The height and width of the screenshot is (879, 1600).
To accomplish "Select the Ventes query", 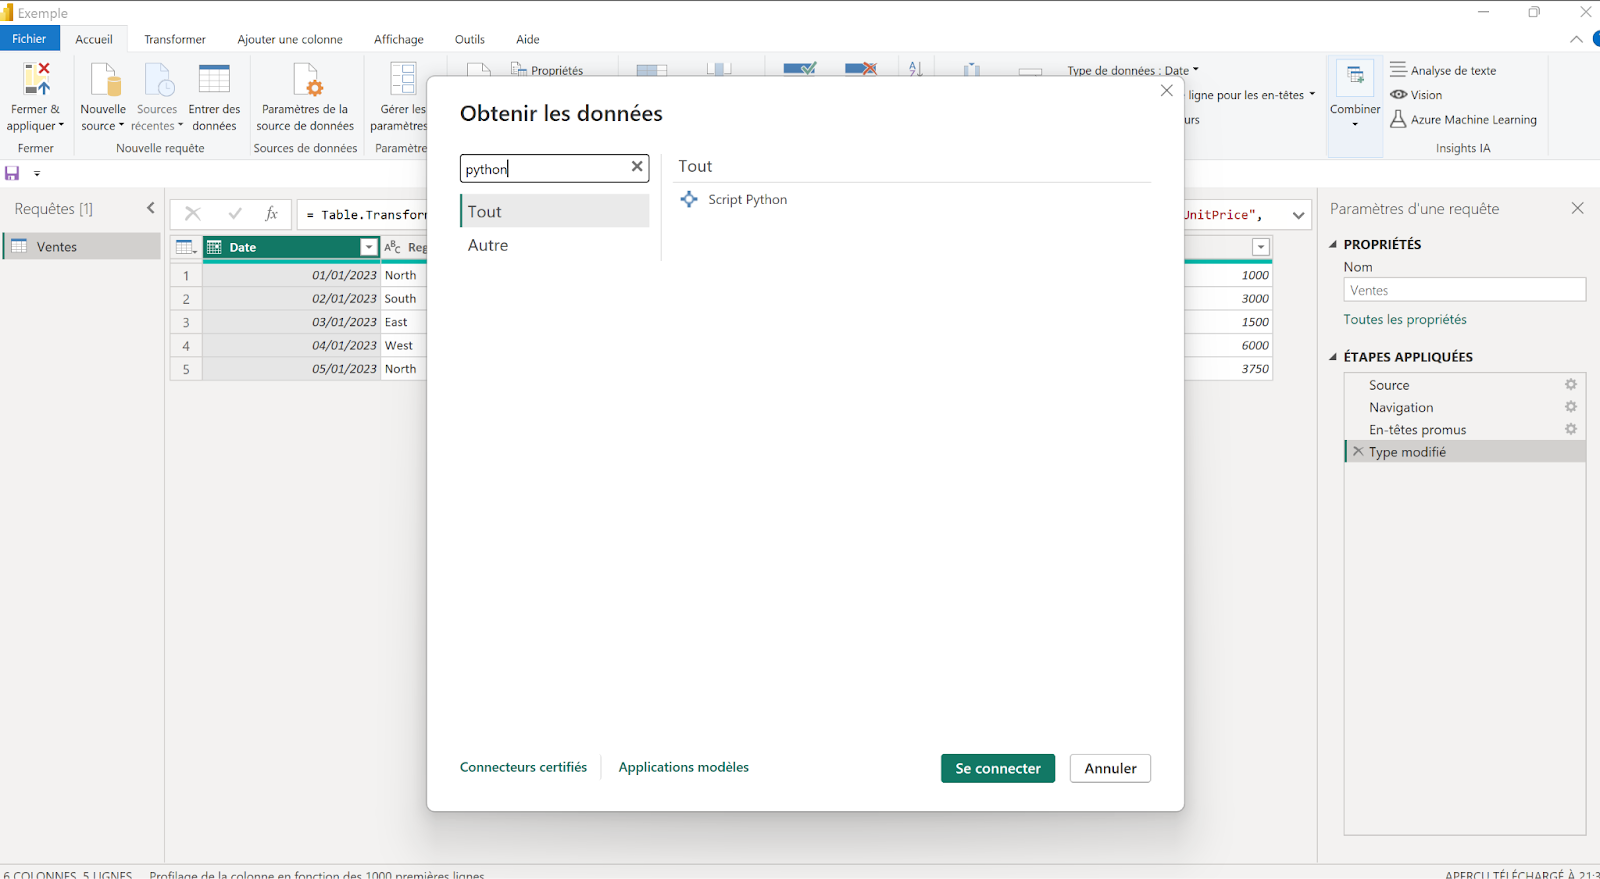I will (82, 246).
